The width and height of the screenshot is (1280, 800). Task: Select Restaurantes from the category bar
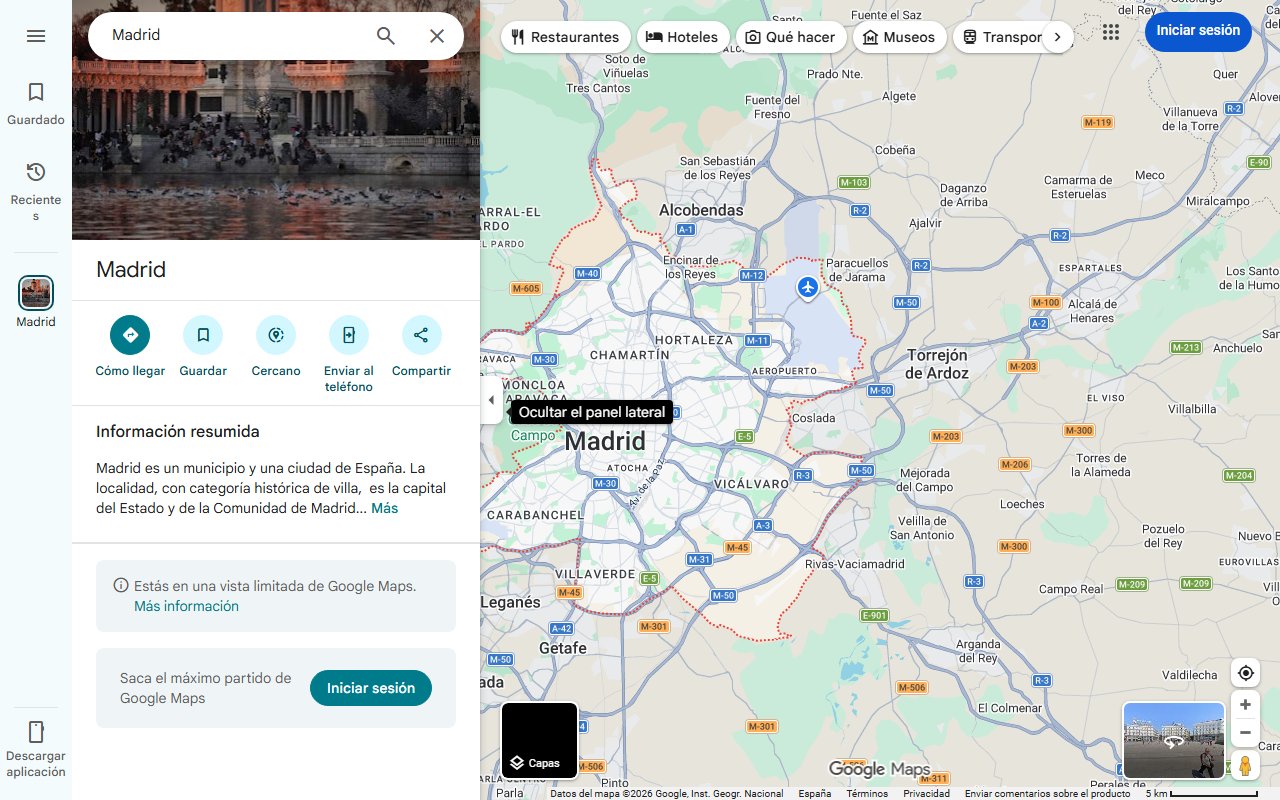565,36
